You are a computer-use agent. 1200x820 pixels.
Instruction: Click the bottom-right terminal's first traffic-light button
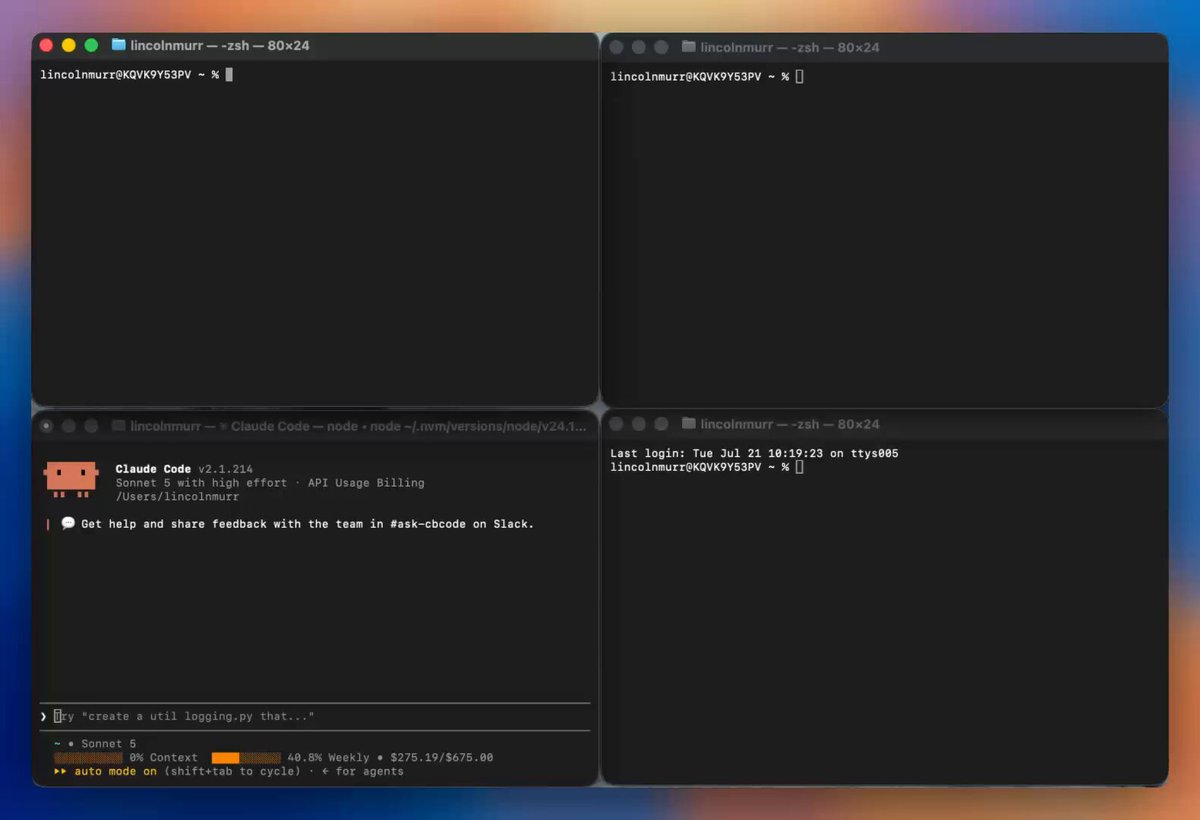[616, 424]
